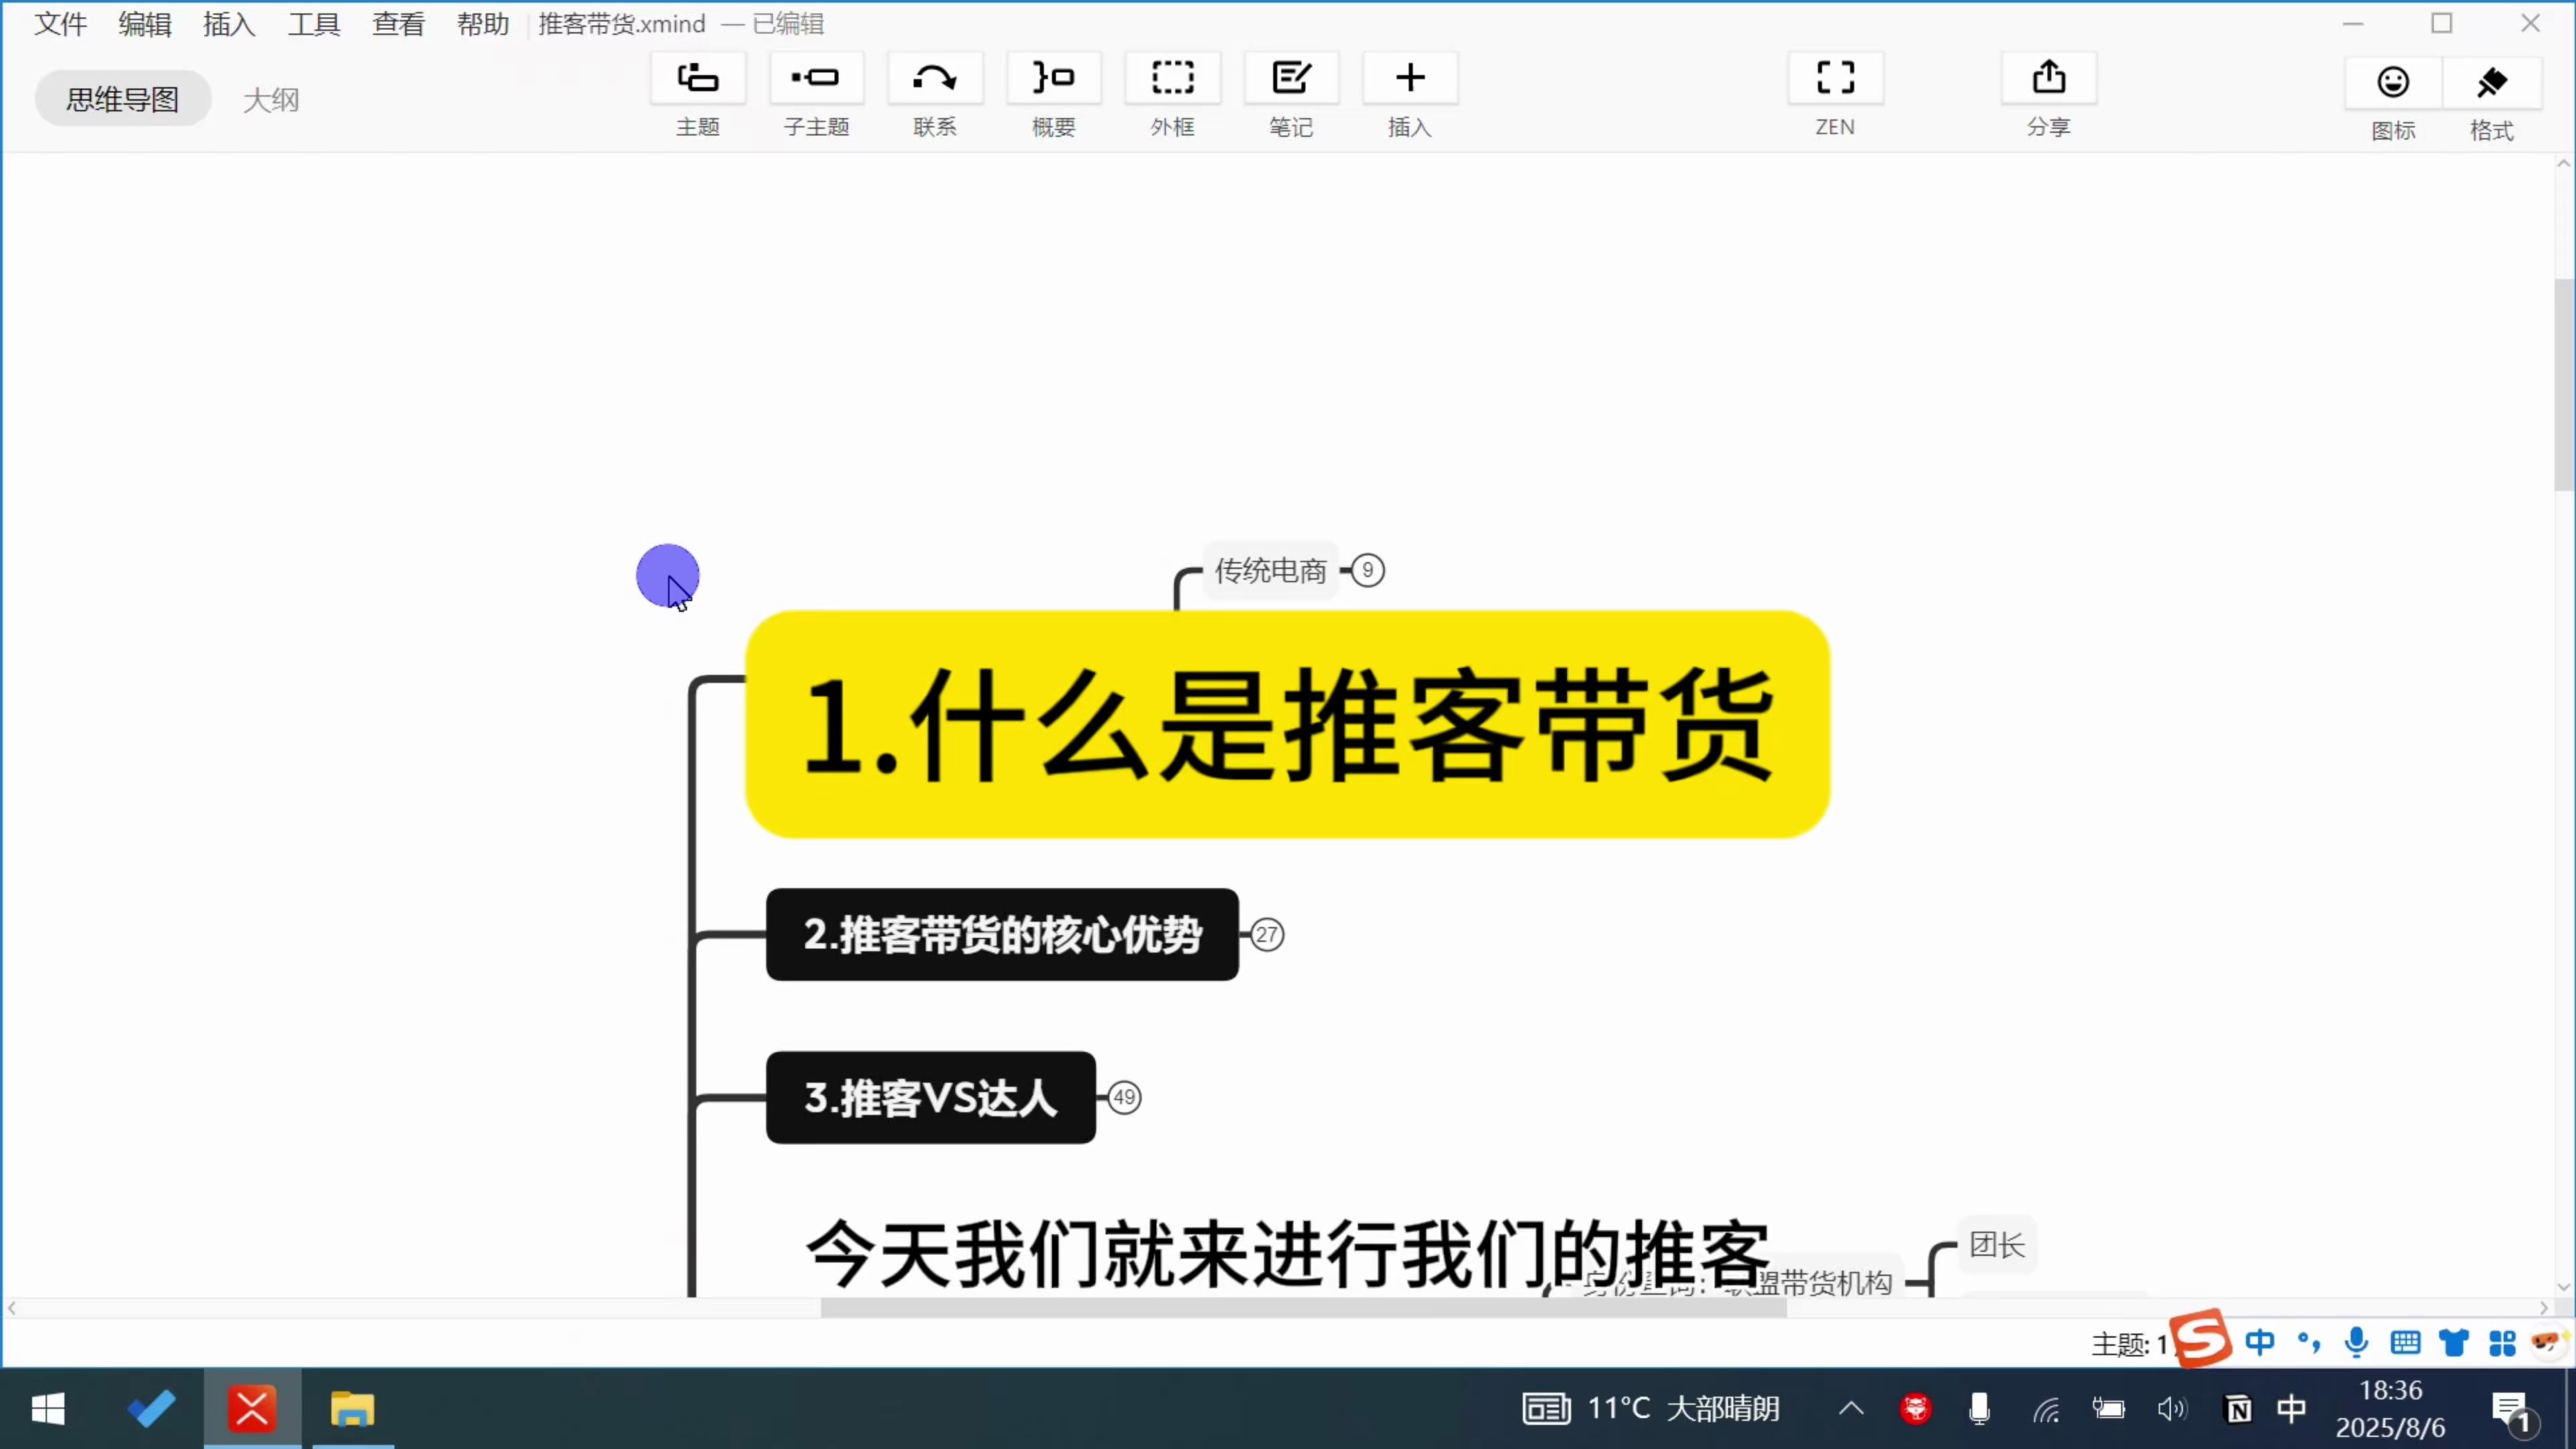
Task: Select the 1.什么是推客带货 topic
Action: pyautogui.click(x=1288, y=724)
